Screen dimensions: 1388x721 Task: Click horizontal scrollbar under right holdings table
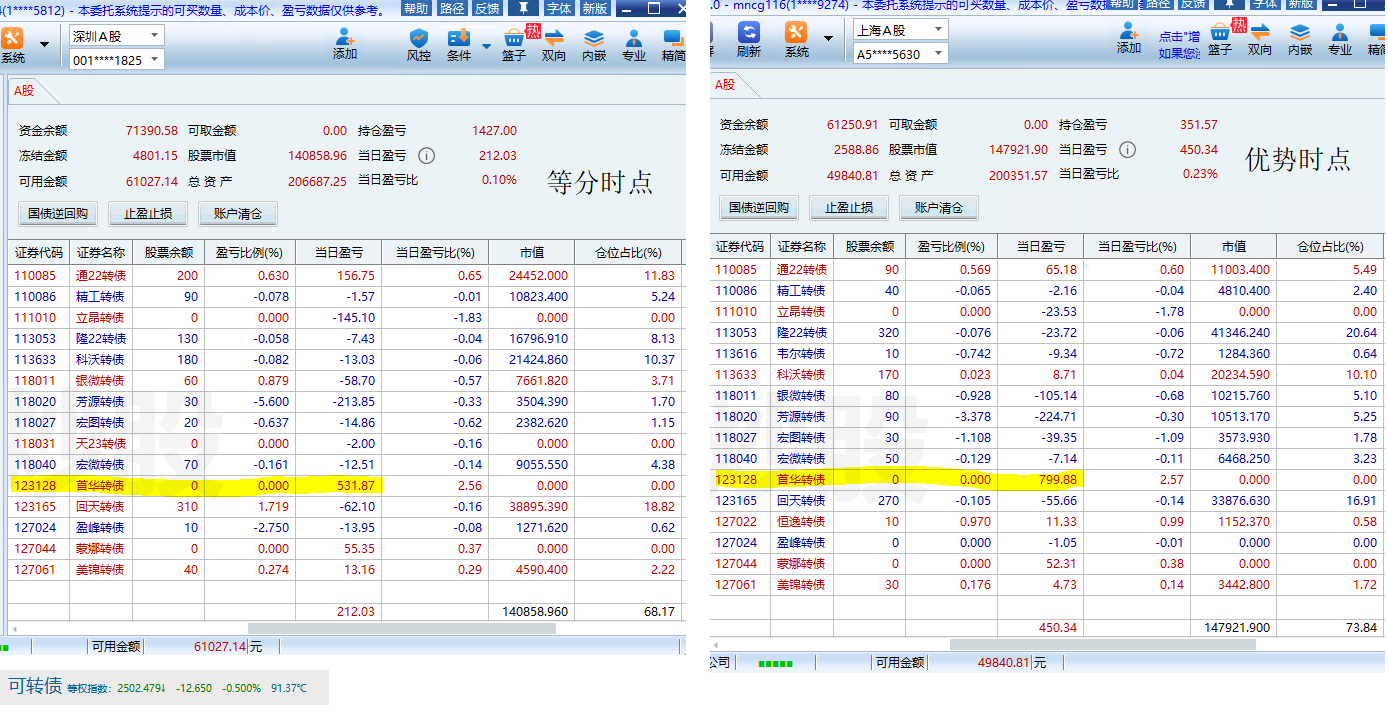pyautogui.click(x=1050, y=645)
